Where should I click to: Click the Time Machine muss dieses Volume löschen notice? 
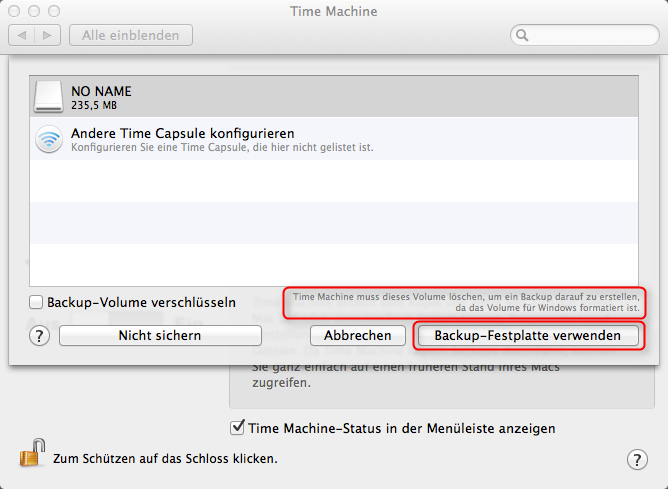click(466, 302)
